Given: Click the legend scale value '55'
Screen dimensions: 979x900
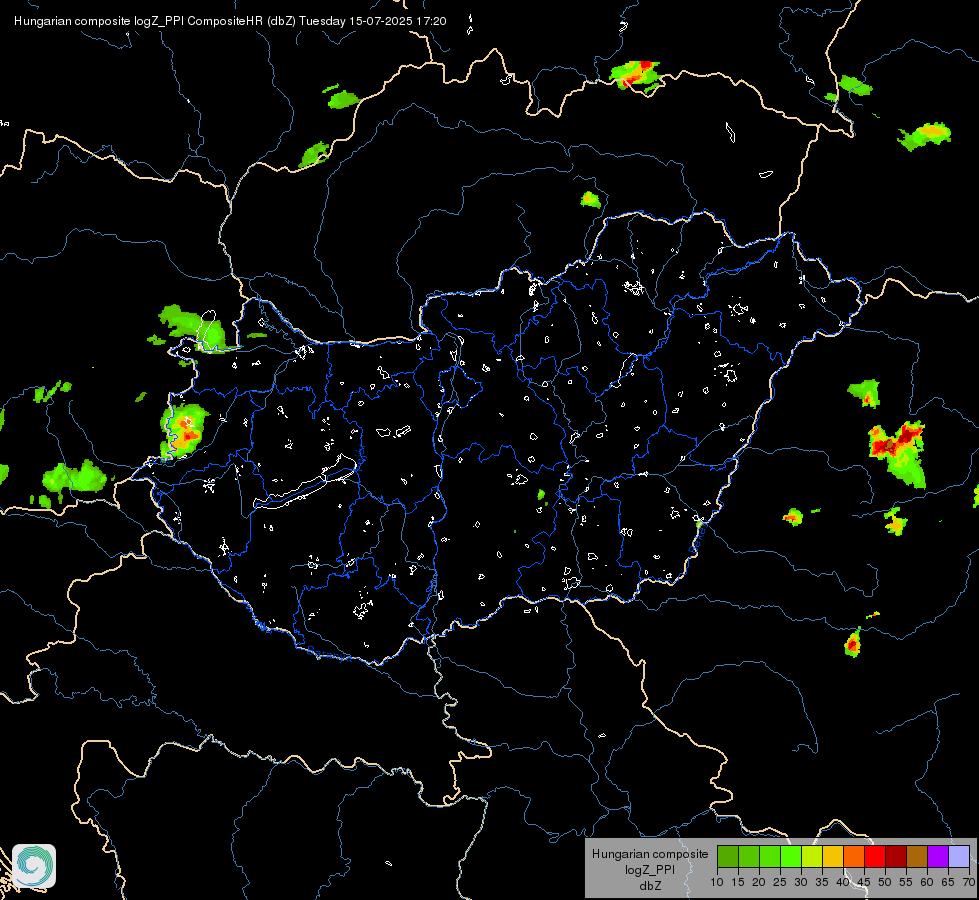Looking at the screenshot, I should coord(906,882).
